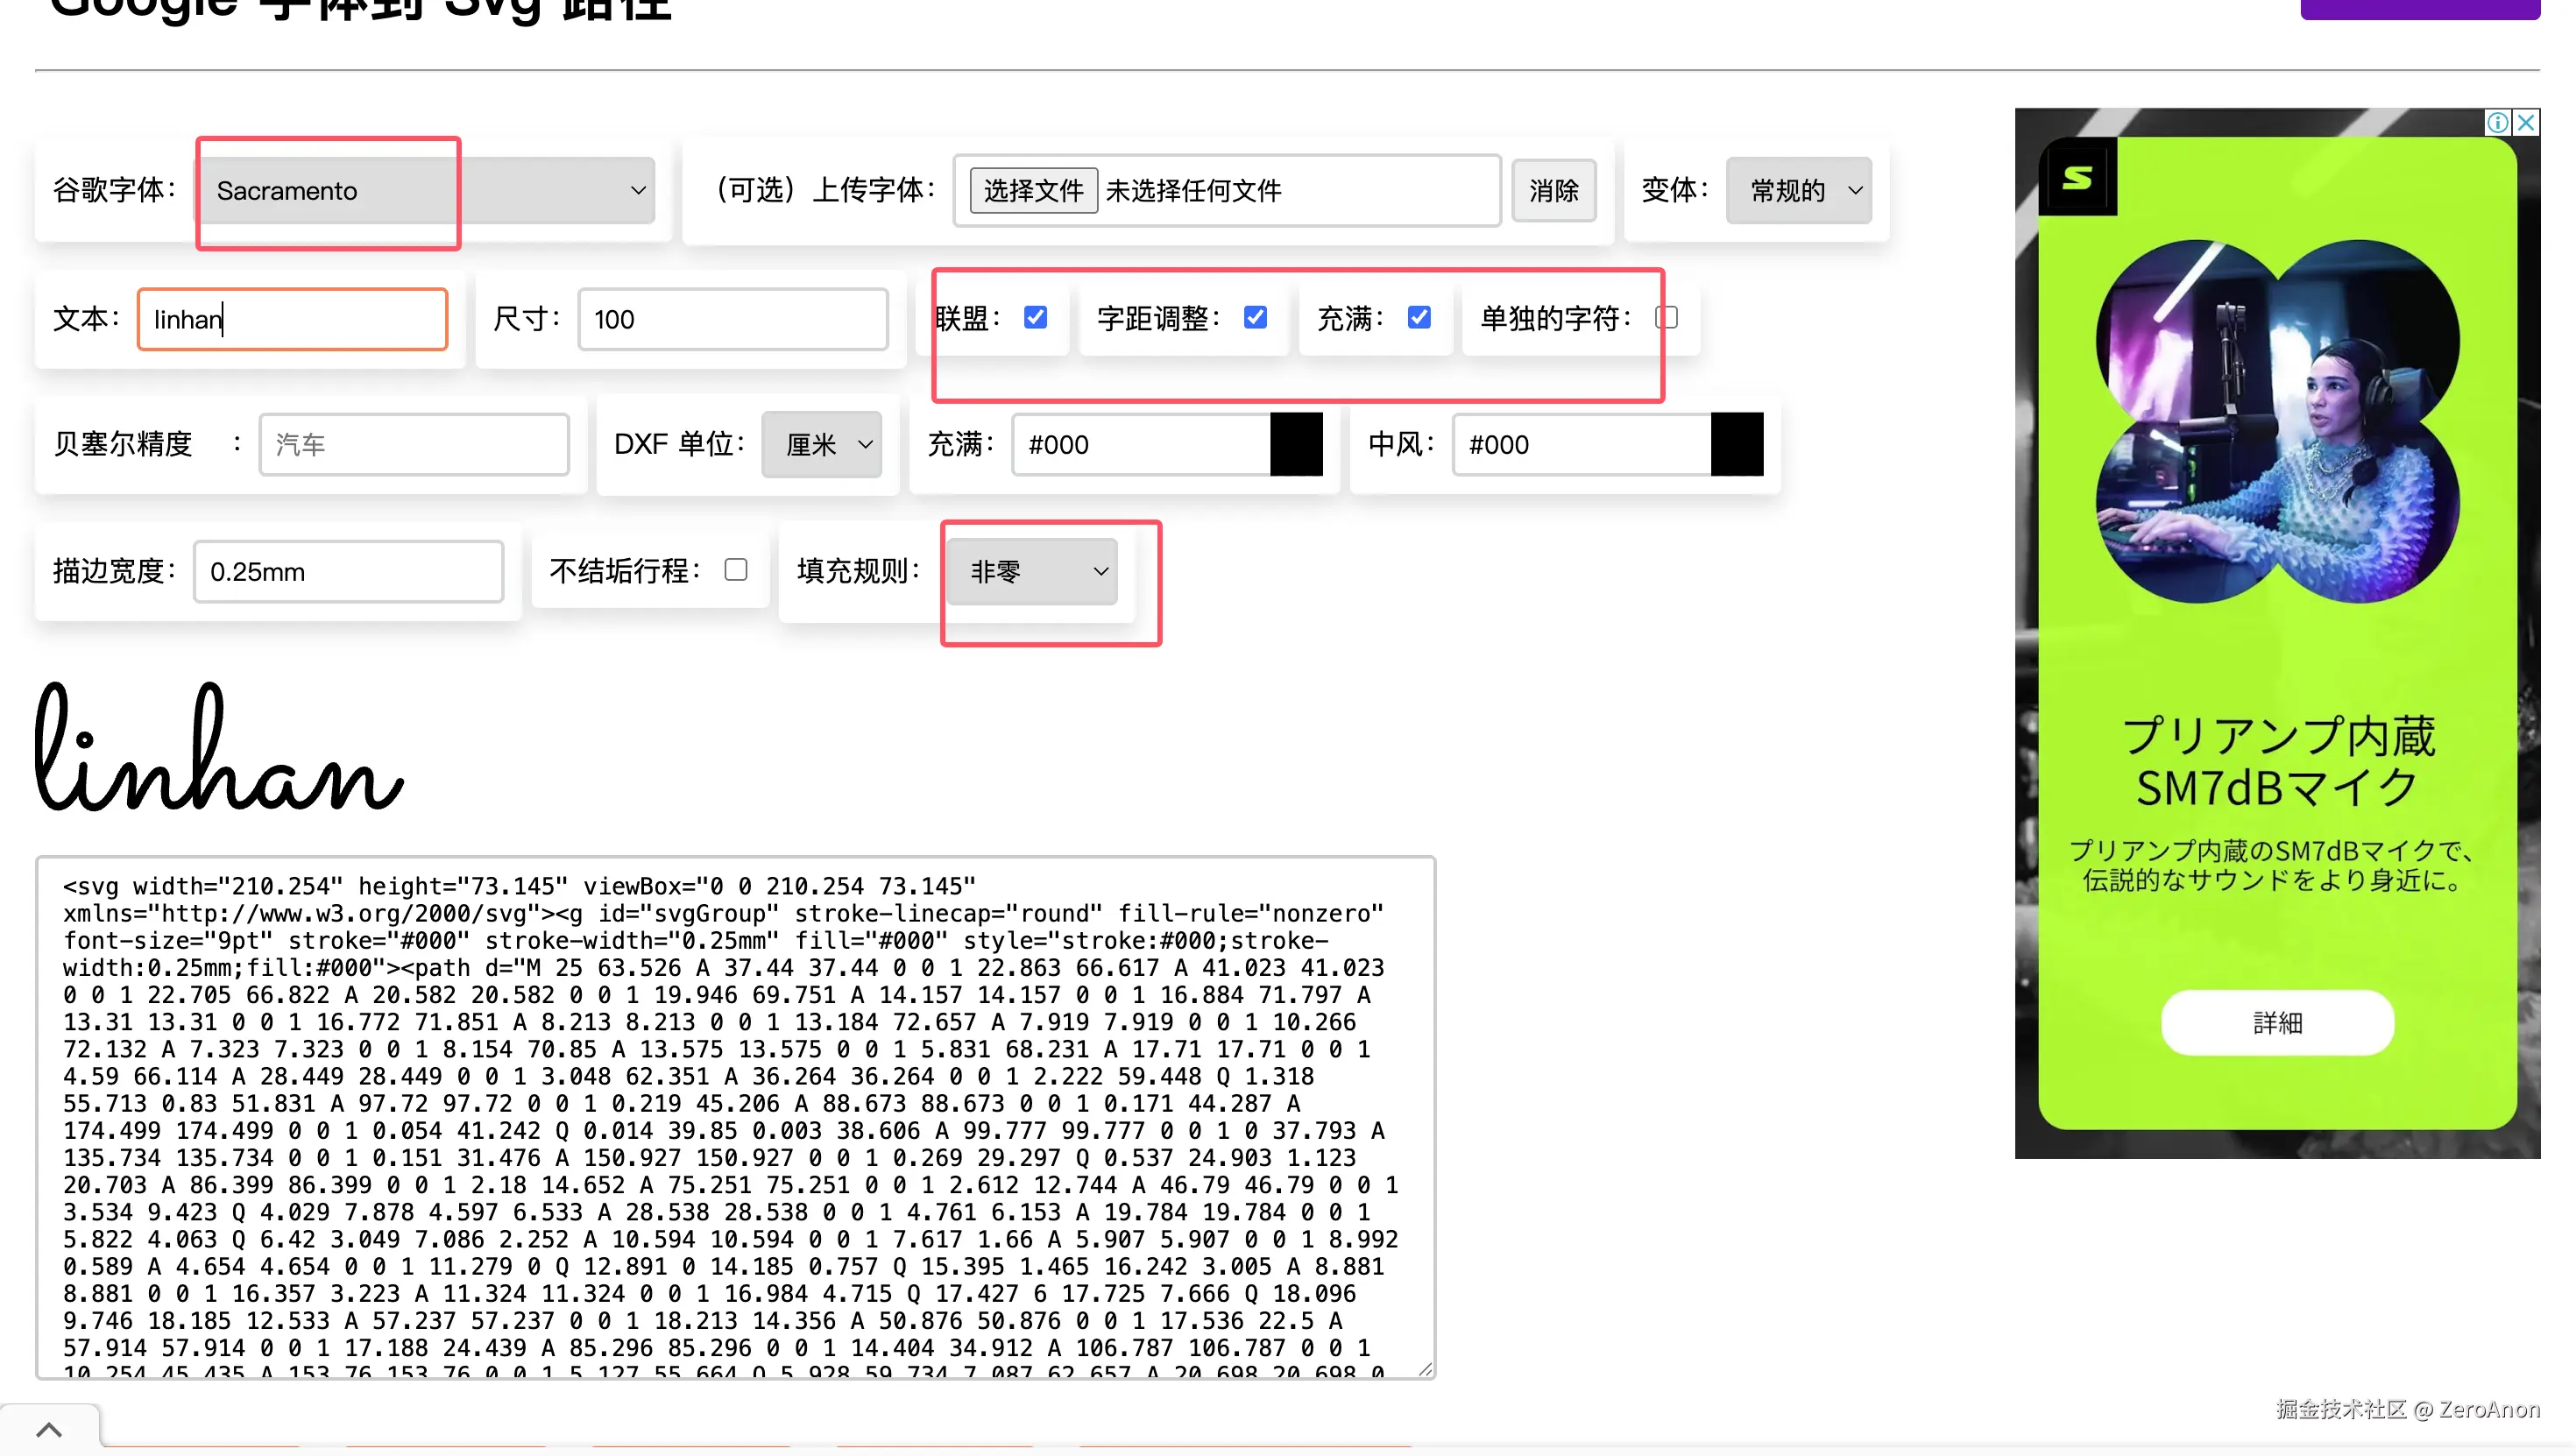The width and height of the screenshot is (2576, 1456).
Task: Toggle the 联盟 union checkbox
Action: coord(1035,318)
